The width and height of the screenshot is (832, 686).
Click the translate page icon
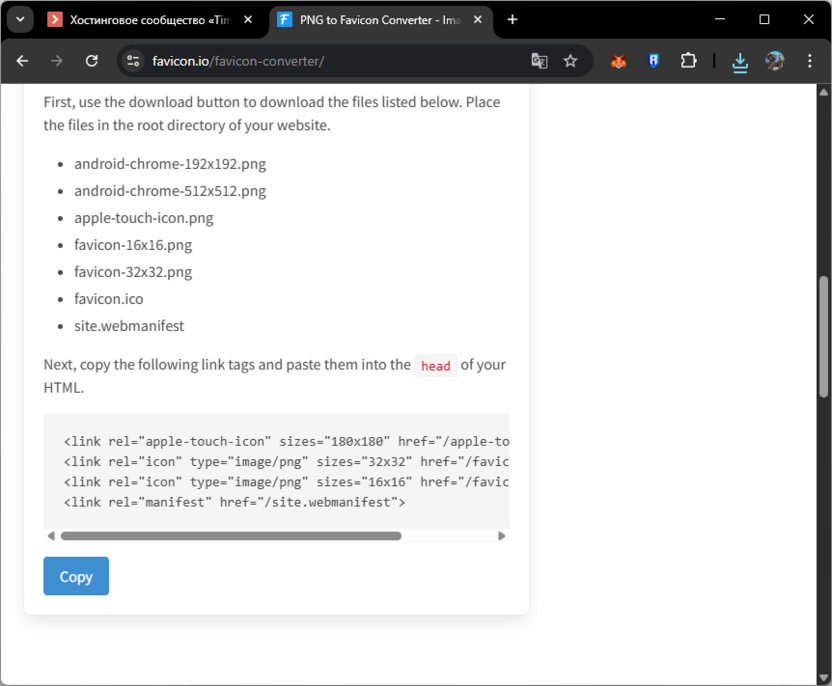coord(539,61)
